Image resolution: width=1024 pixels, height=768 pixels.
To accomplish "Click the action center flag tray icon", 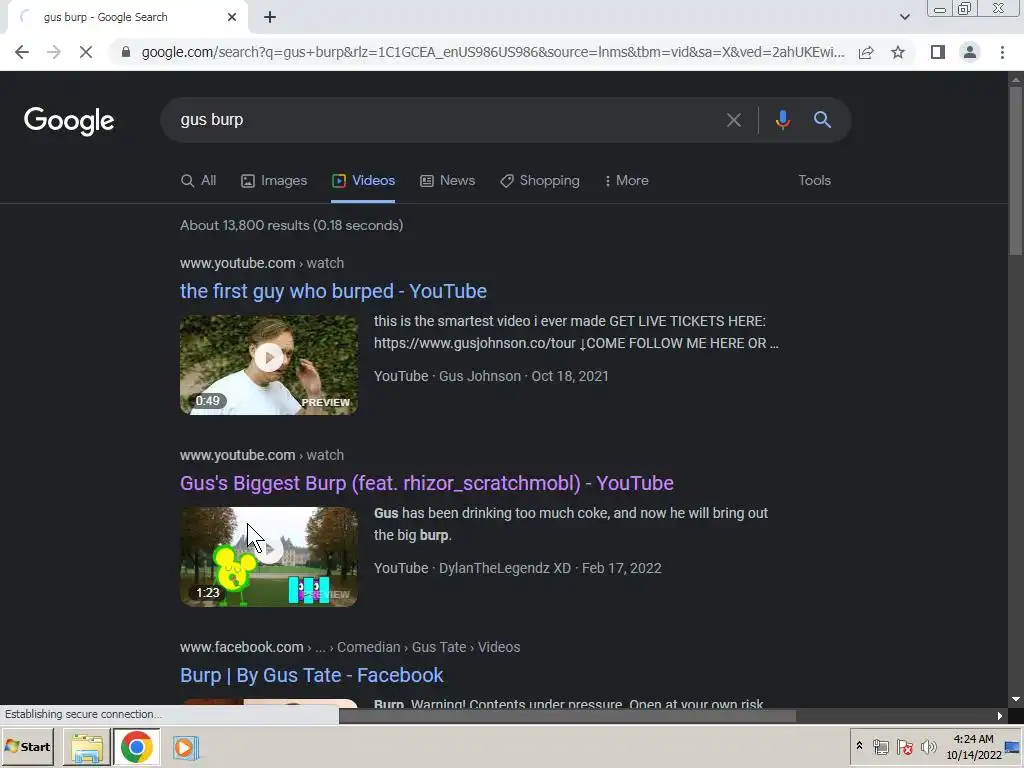I will (904, 746).
